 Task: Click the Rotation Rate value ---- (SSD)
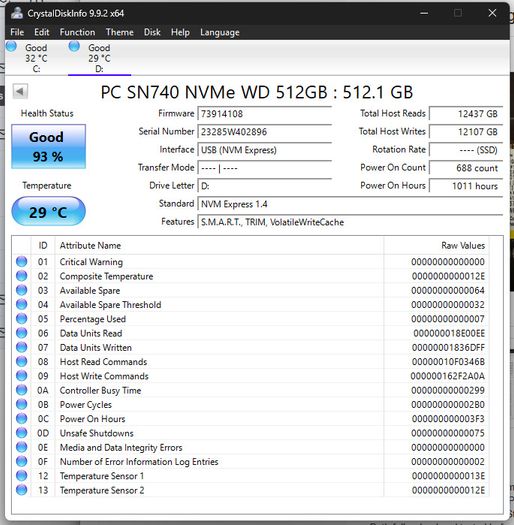[x=466, y=150]
